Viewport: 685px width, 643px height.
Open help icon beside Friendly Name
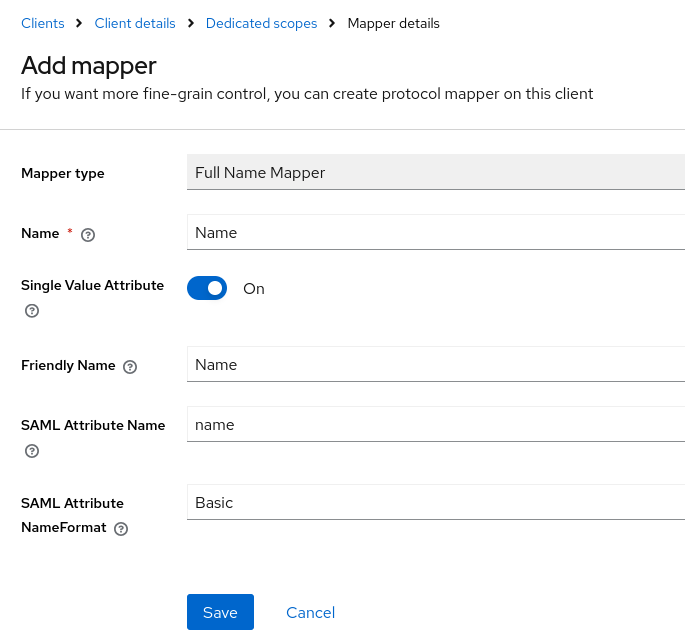pyautogui.click(x=130, y=367)
